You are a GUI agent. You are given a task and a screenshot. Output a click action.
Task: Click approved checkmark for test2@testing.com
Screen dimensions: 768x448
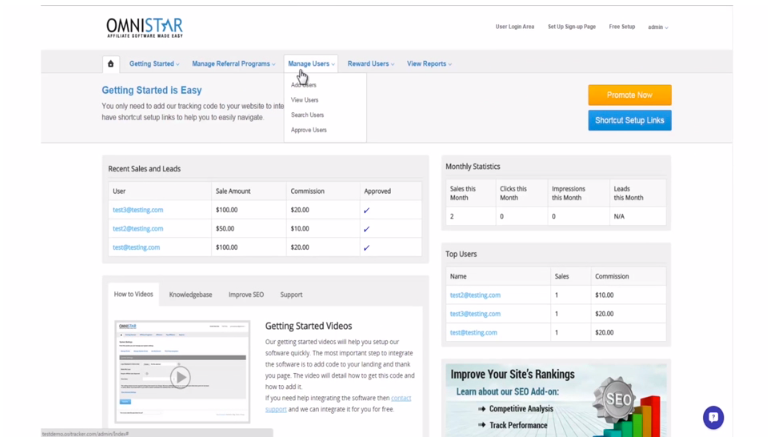click(x=366, y=229)
